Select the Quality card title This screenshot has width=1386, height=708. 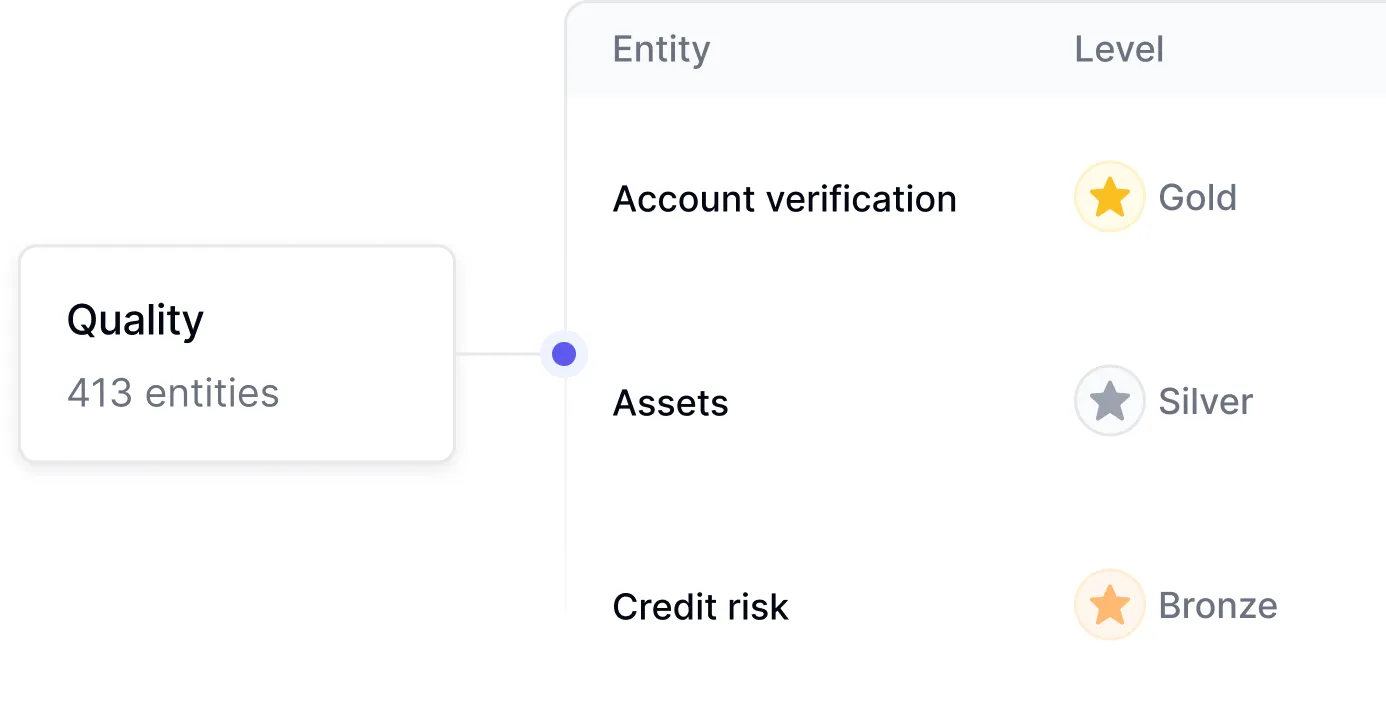click(x=135, y=320)
